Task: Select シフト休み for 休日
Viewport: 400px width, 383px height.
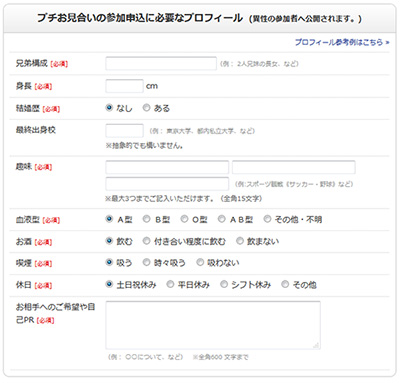Action: 224,284
